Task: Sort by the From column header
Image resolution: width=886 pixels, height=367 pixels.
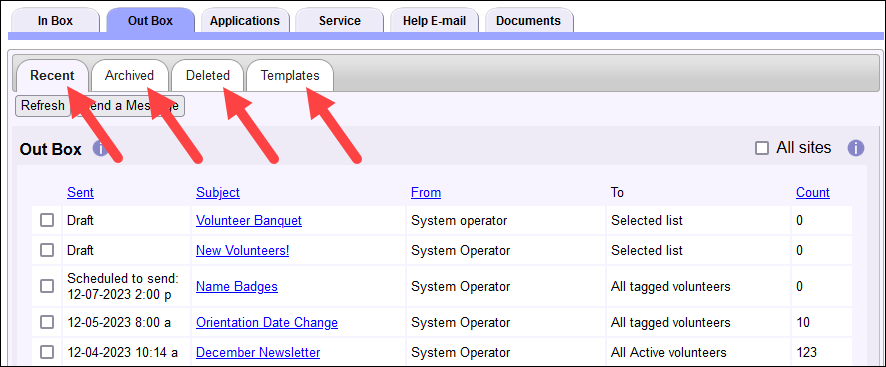Action: pyautogui.click(x=426, y=192)
